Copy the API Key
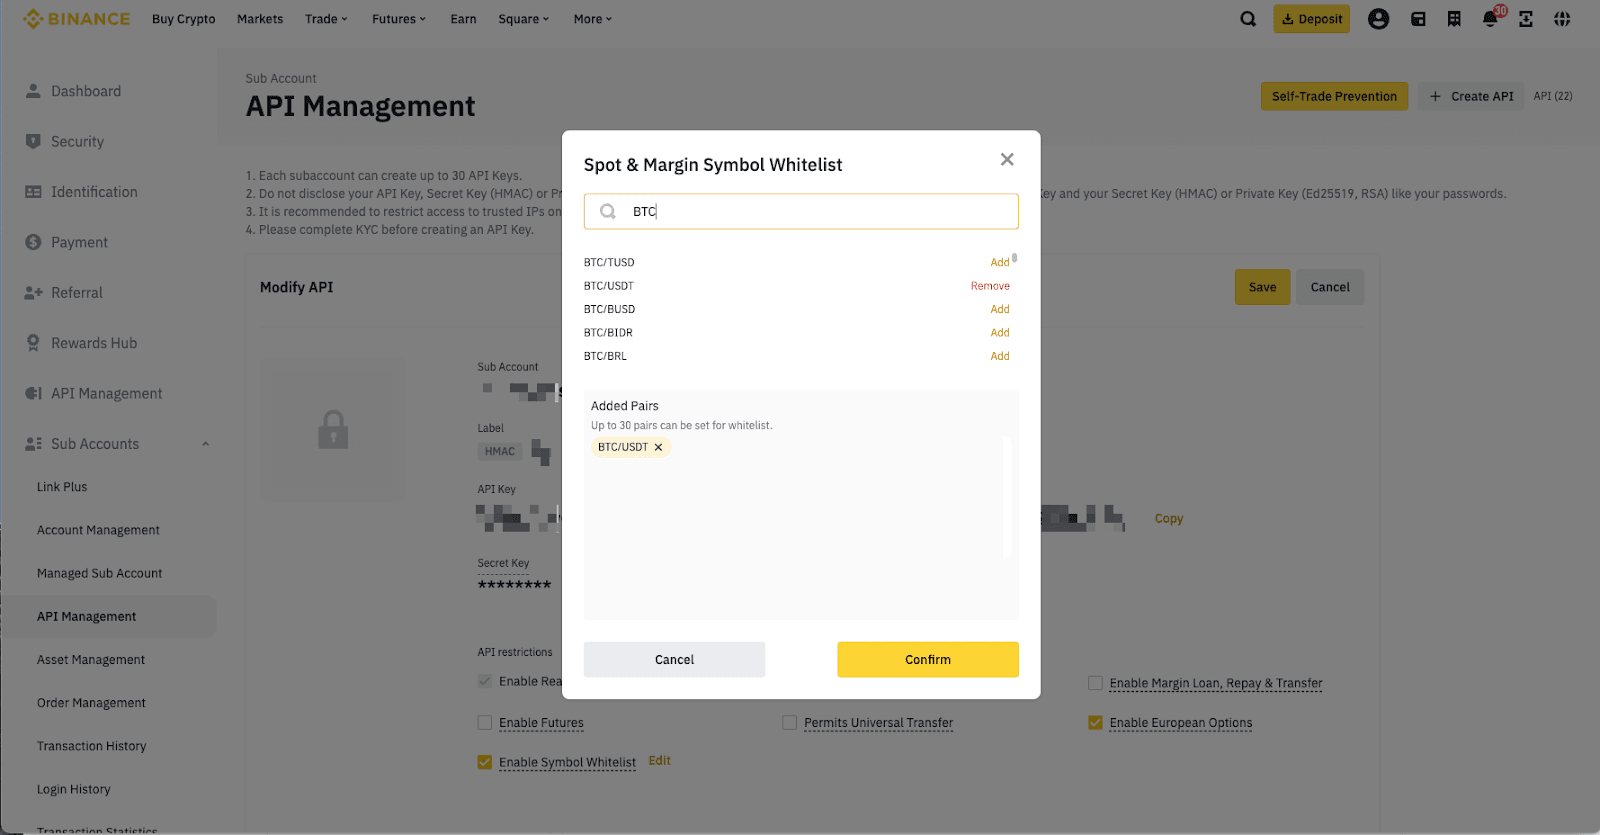 tap(1169, 518)
